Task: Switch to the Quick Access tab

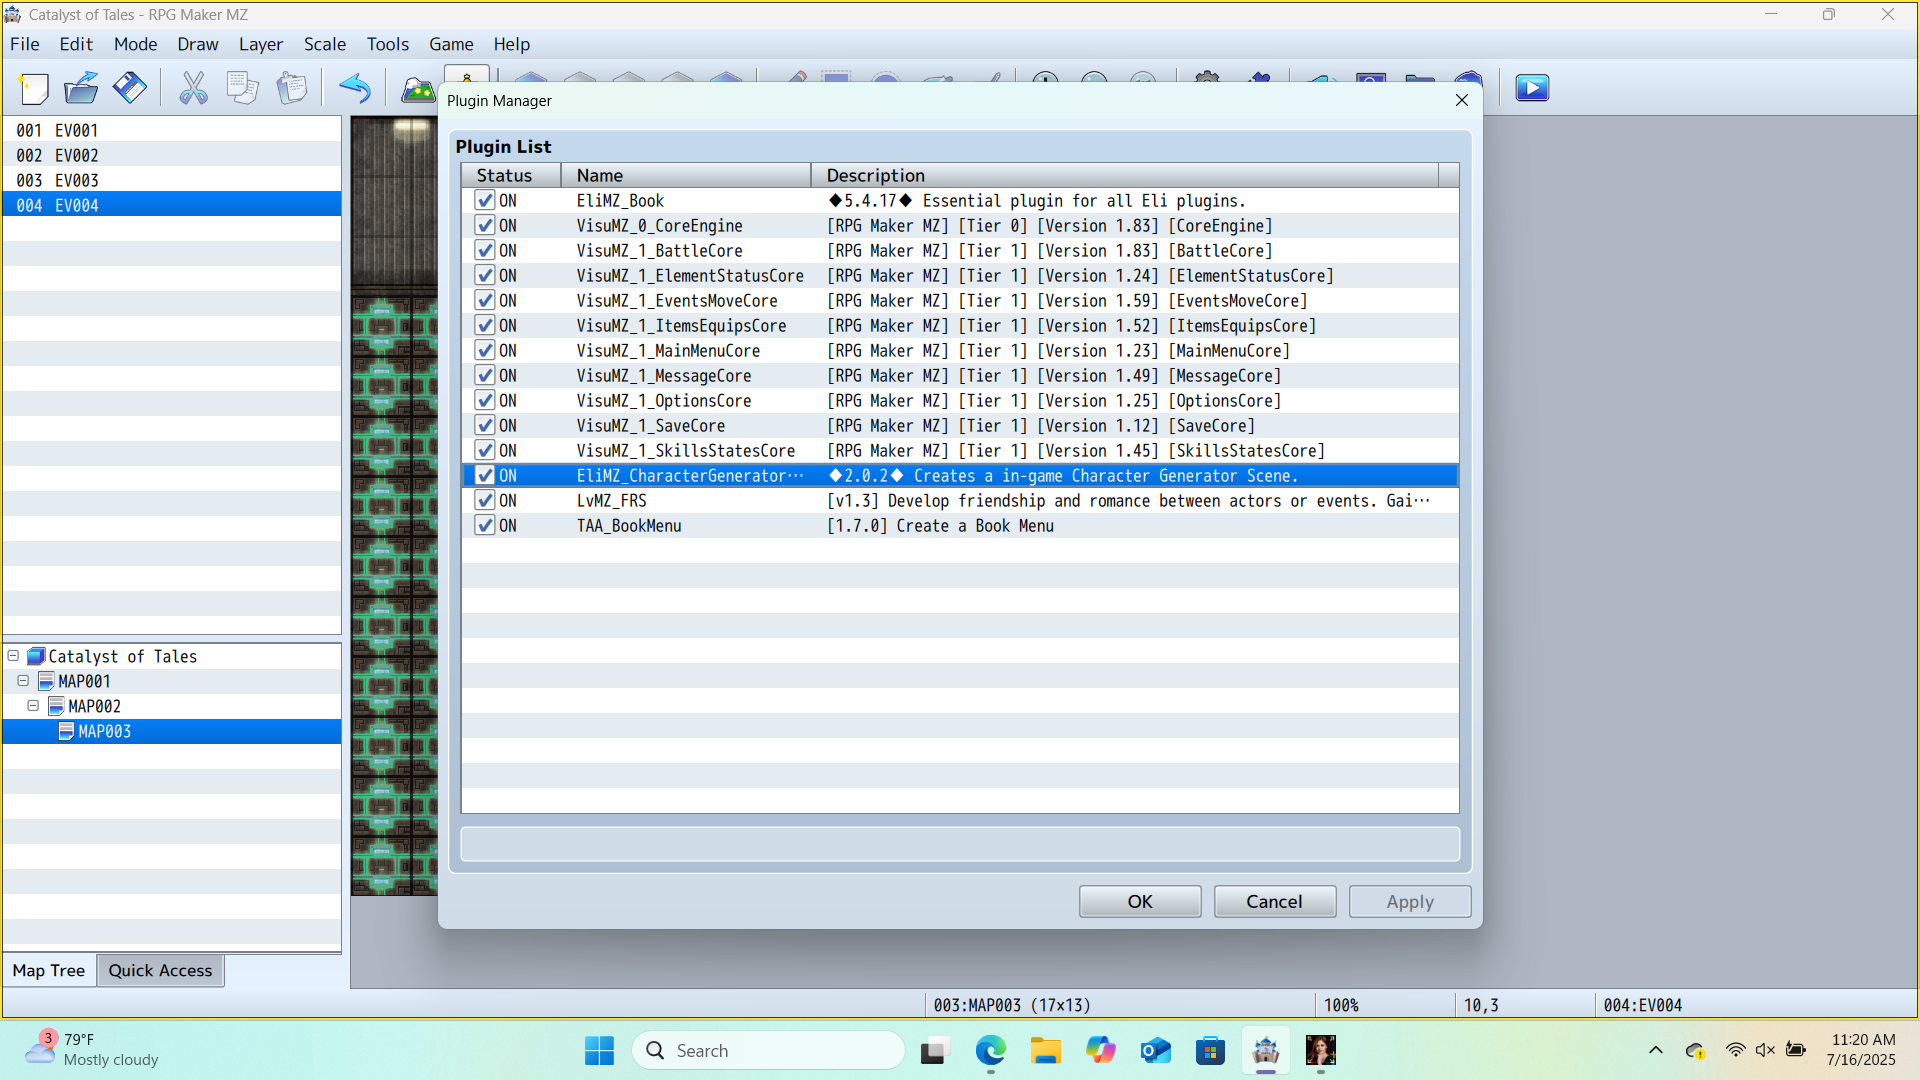Action: click(160, 970)
